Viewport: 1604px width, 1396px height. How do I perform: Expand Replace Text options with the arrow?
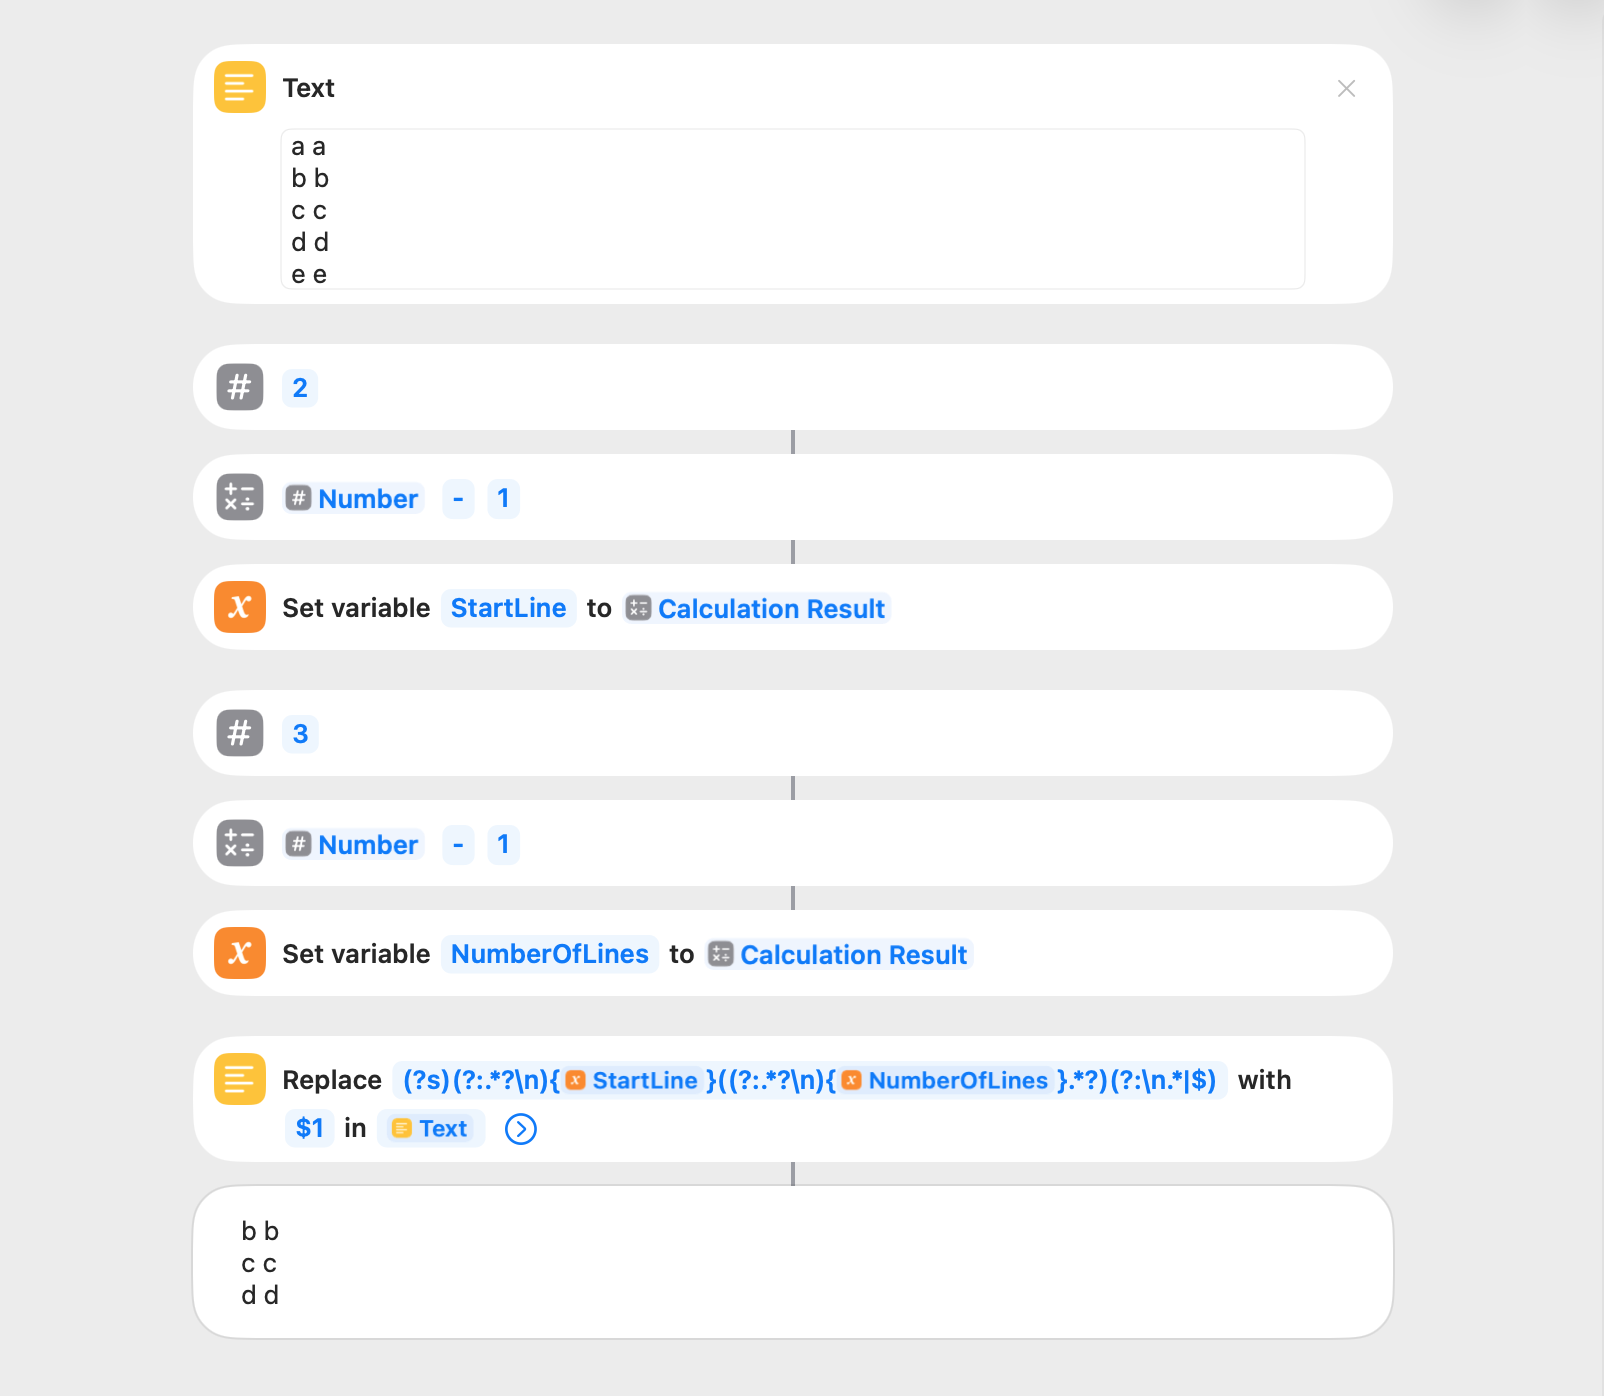pos(521,1129)
